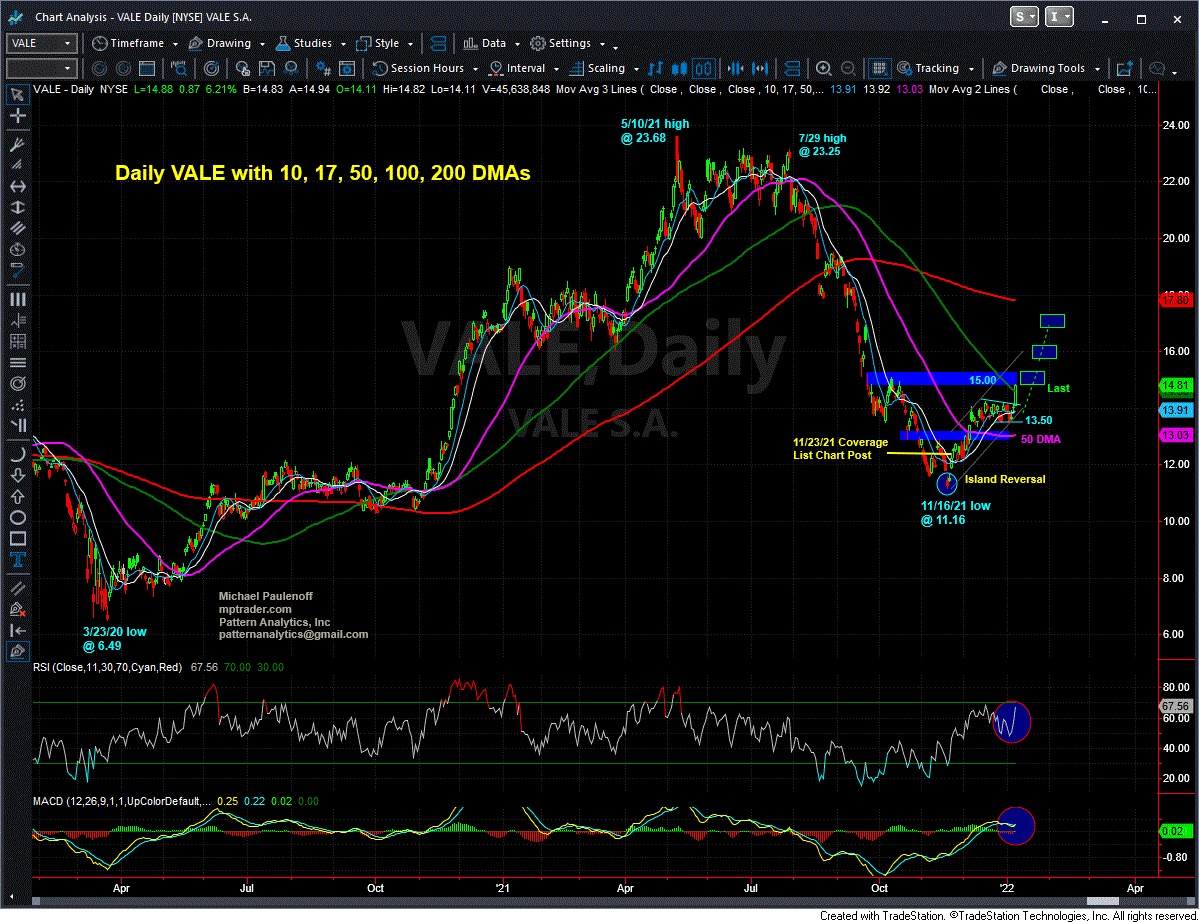Image resolution: width=1199 pixels, height=922 pixels.
Task: Click the calendar window icon
Action: click(x=147, y=69)
